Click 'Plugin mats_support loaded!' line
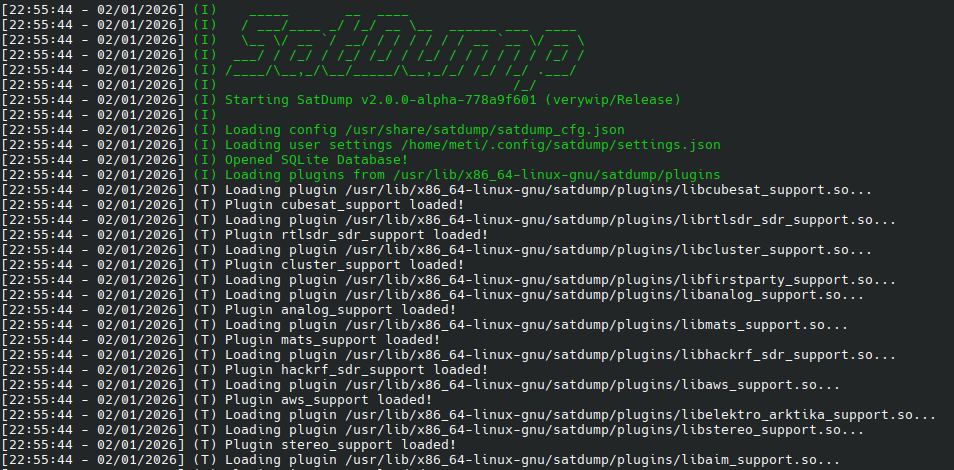 (x=220, y=340)
